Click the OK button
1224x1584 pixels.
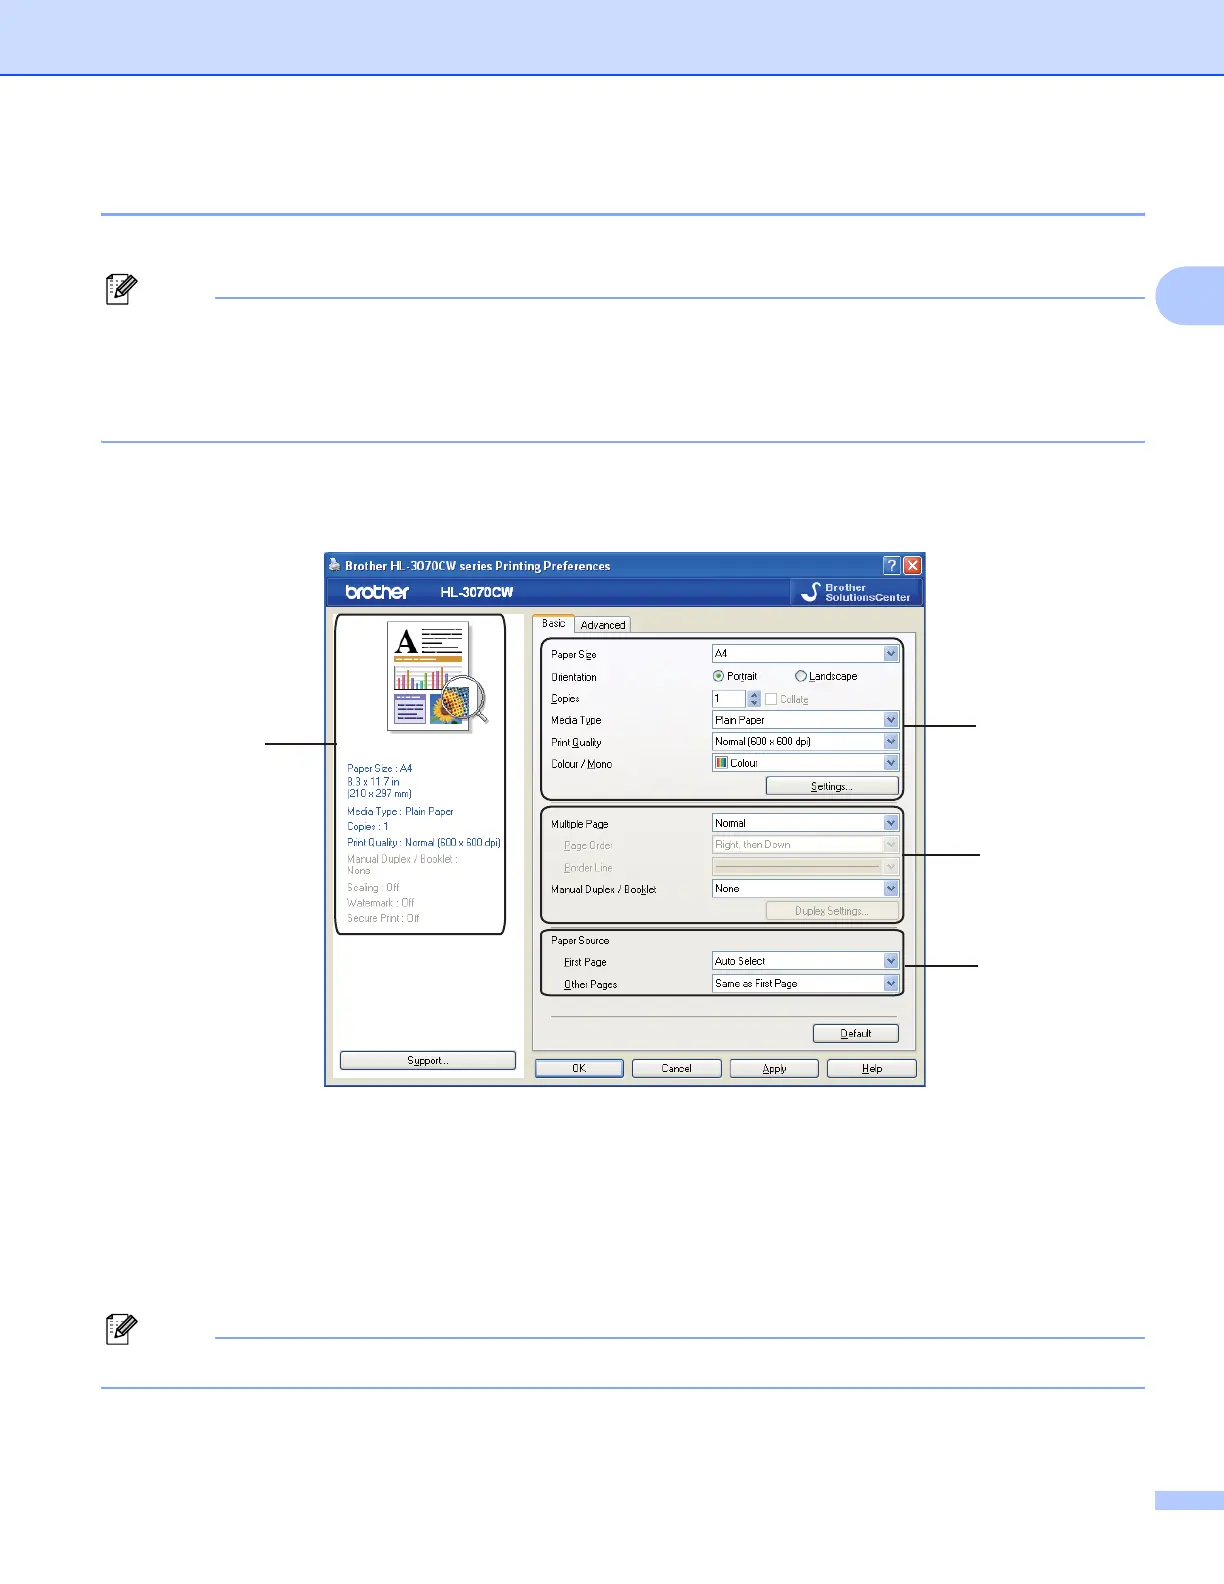click(x=579, y=1068)
